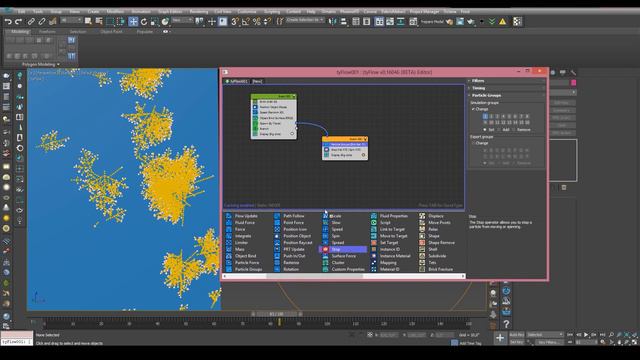
Task: Click the Redo arrow in main toolbar
Action: pos(18,22)
